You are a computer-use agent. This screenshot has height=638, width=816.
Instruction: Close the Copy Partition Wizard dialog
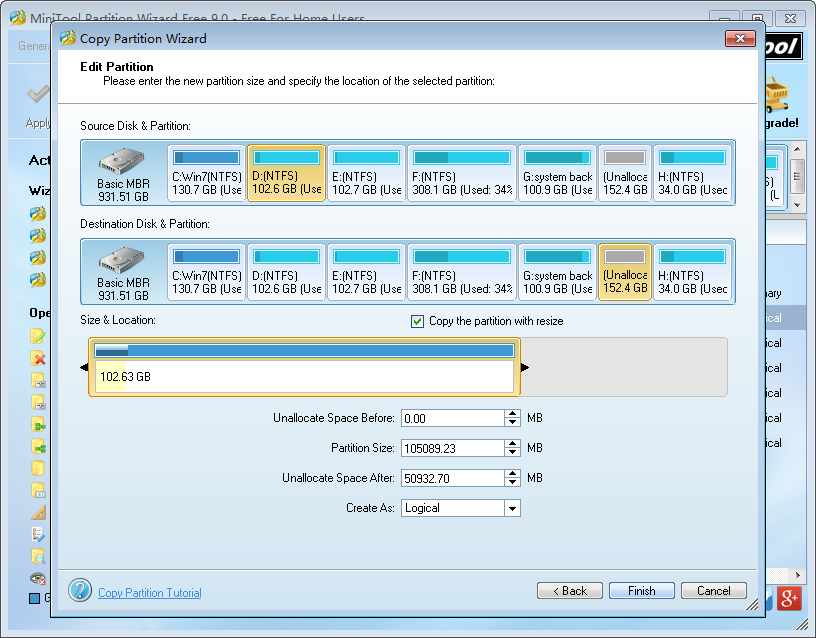pyautogui.click(x=740, y=39)
